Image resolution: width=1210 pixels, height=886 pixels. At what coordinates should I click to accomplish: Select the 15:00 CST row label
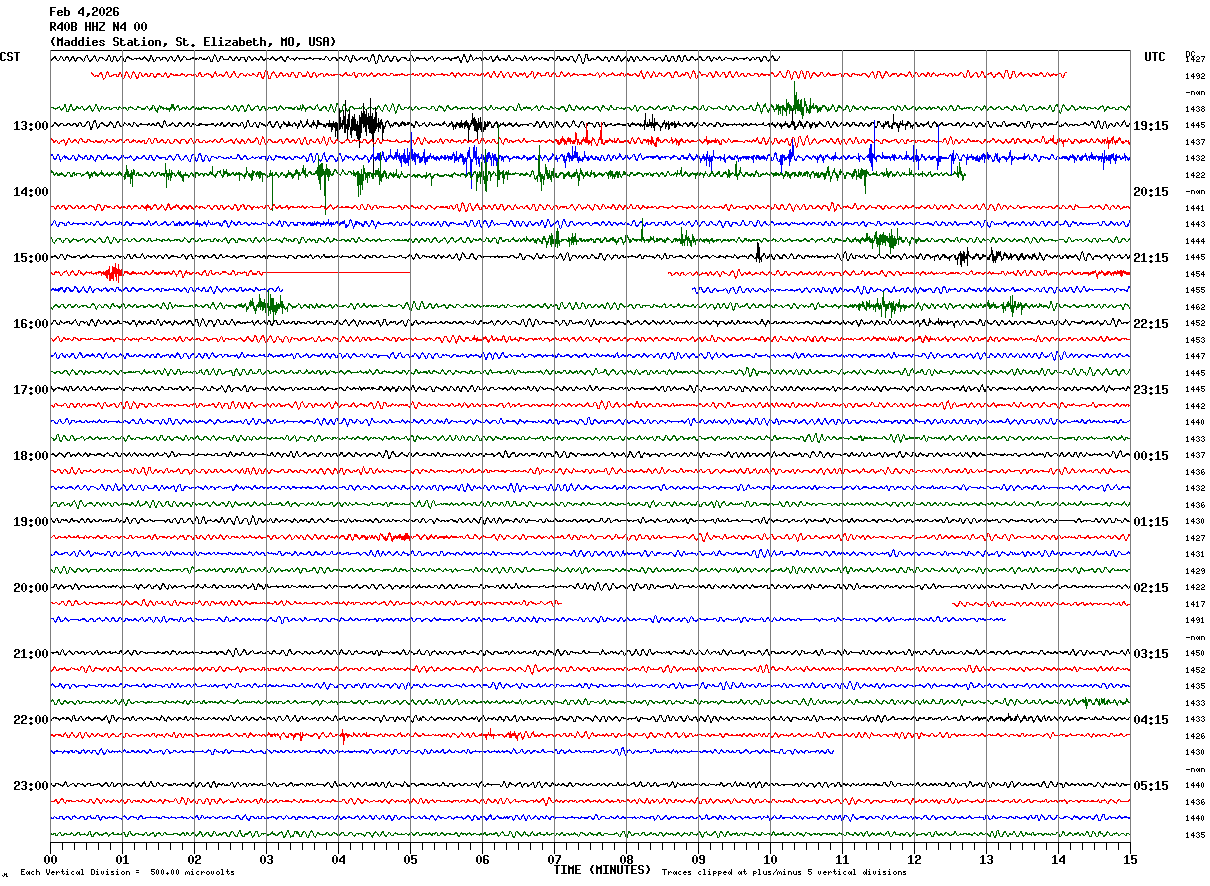click(30, 258)
